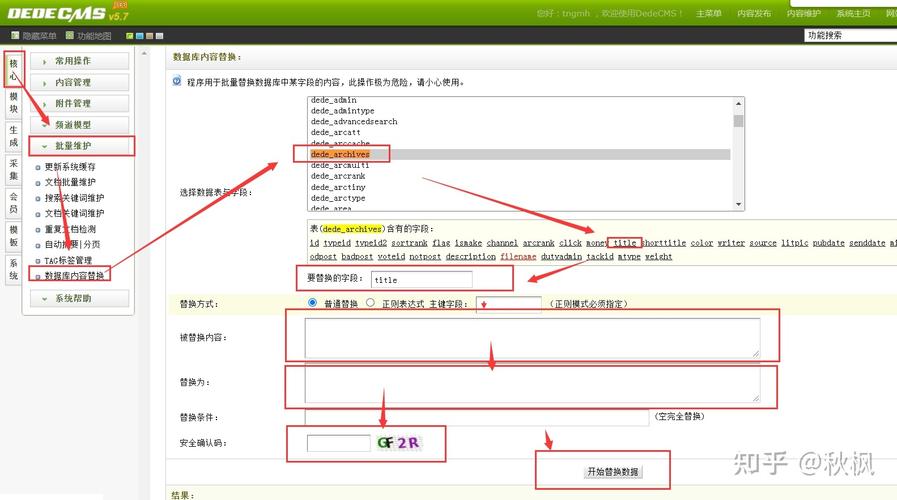The height and width of the screenshot is (500, 897).
Task: Click the blue info icon beside the warning
Action: pyautogui.click(x=177, y=81)
